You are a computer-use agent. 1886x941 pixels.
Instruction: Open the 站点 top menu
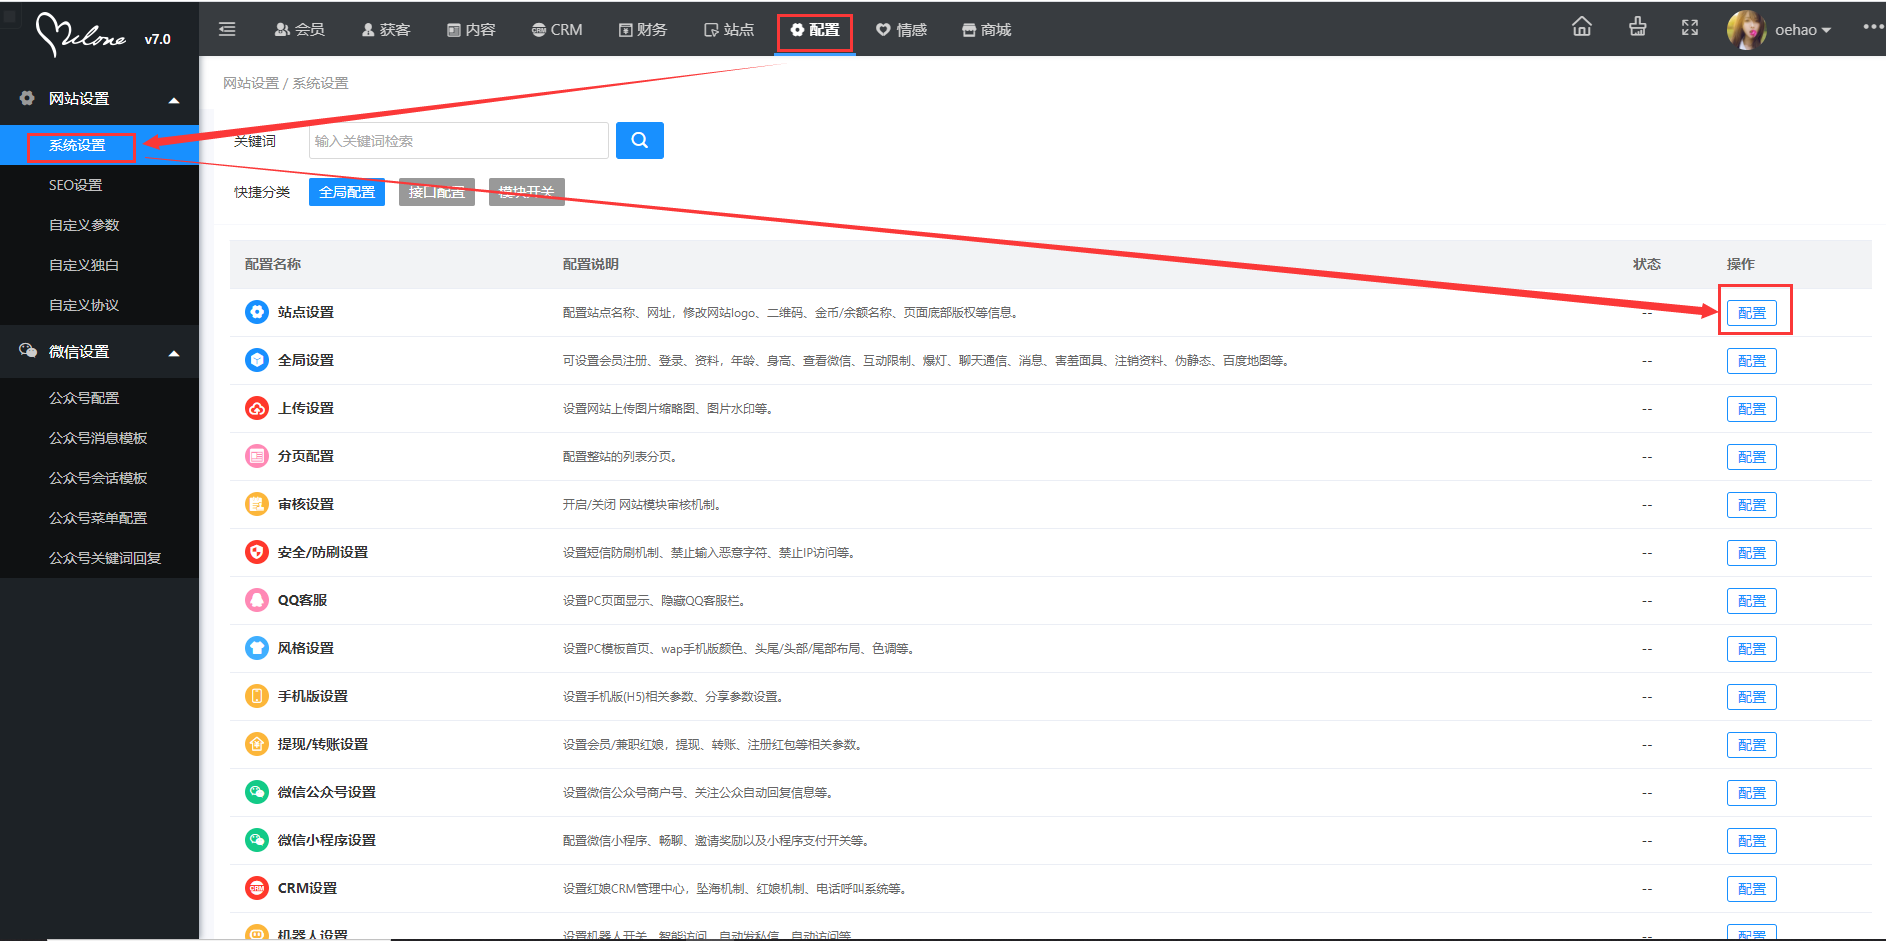[x=729, y=30]
